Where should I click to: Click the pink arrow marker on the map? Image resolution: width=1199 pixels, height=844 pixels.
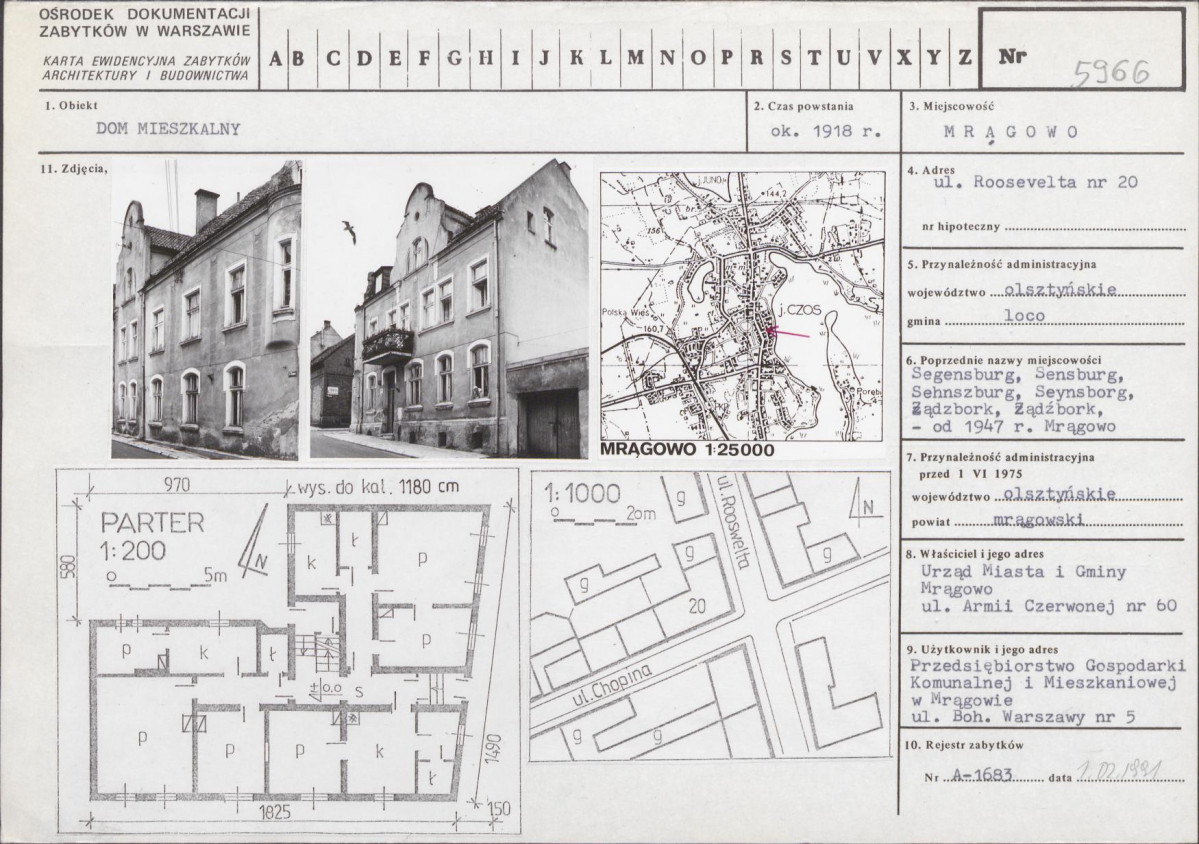[787, 333]
